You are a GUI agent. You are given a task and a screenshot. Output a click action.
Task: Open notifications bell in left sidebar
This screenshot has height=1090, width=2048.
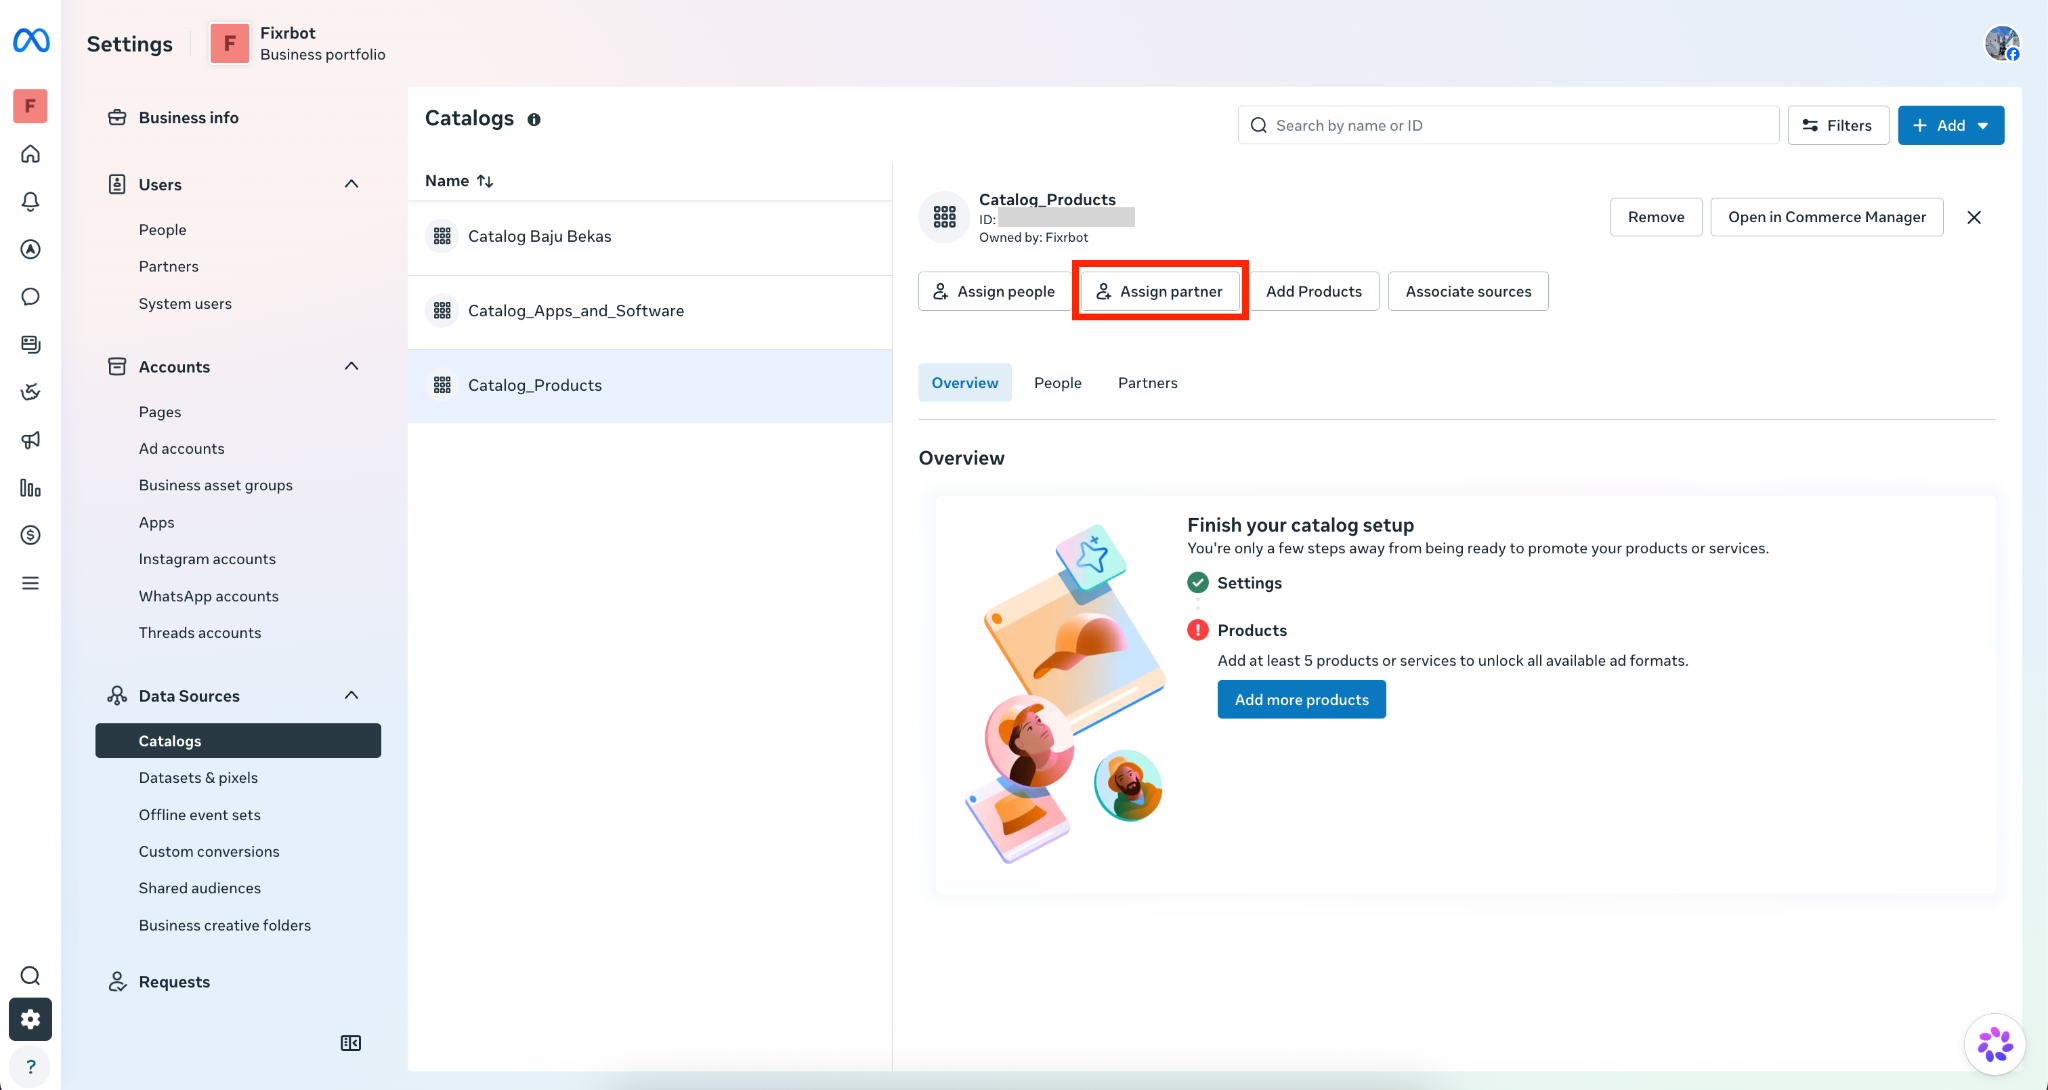click(31, 202)
